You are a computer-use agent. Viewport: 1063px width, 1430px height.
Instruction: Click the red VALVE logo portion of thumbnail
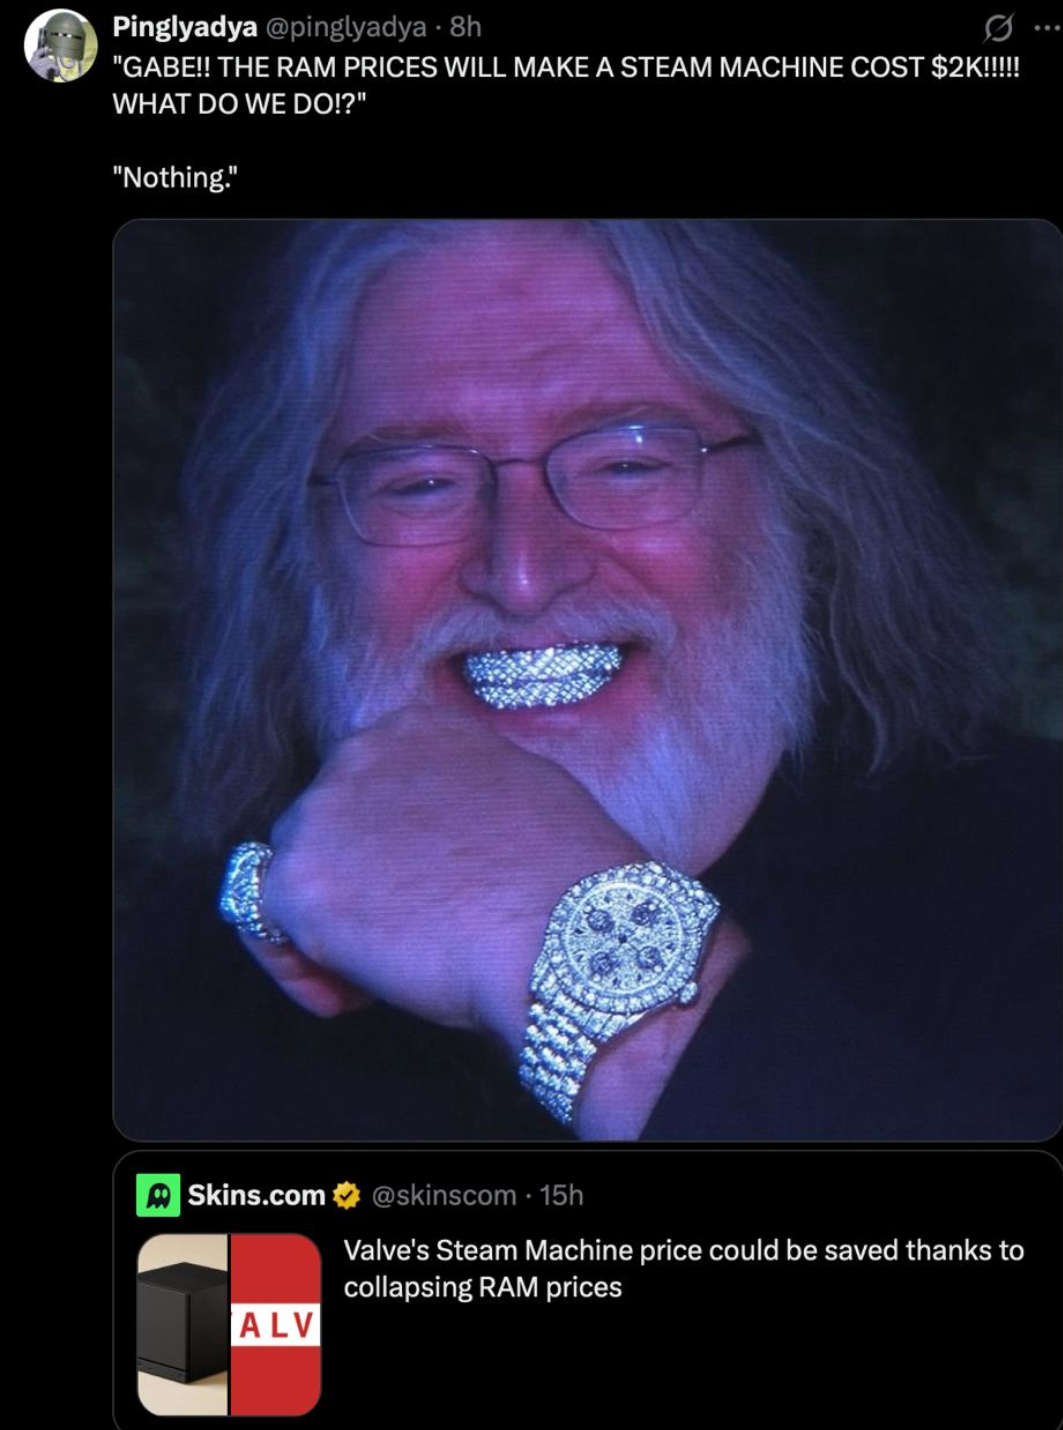[x=275, y=1324]
